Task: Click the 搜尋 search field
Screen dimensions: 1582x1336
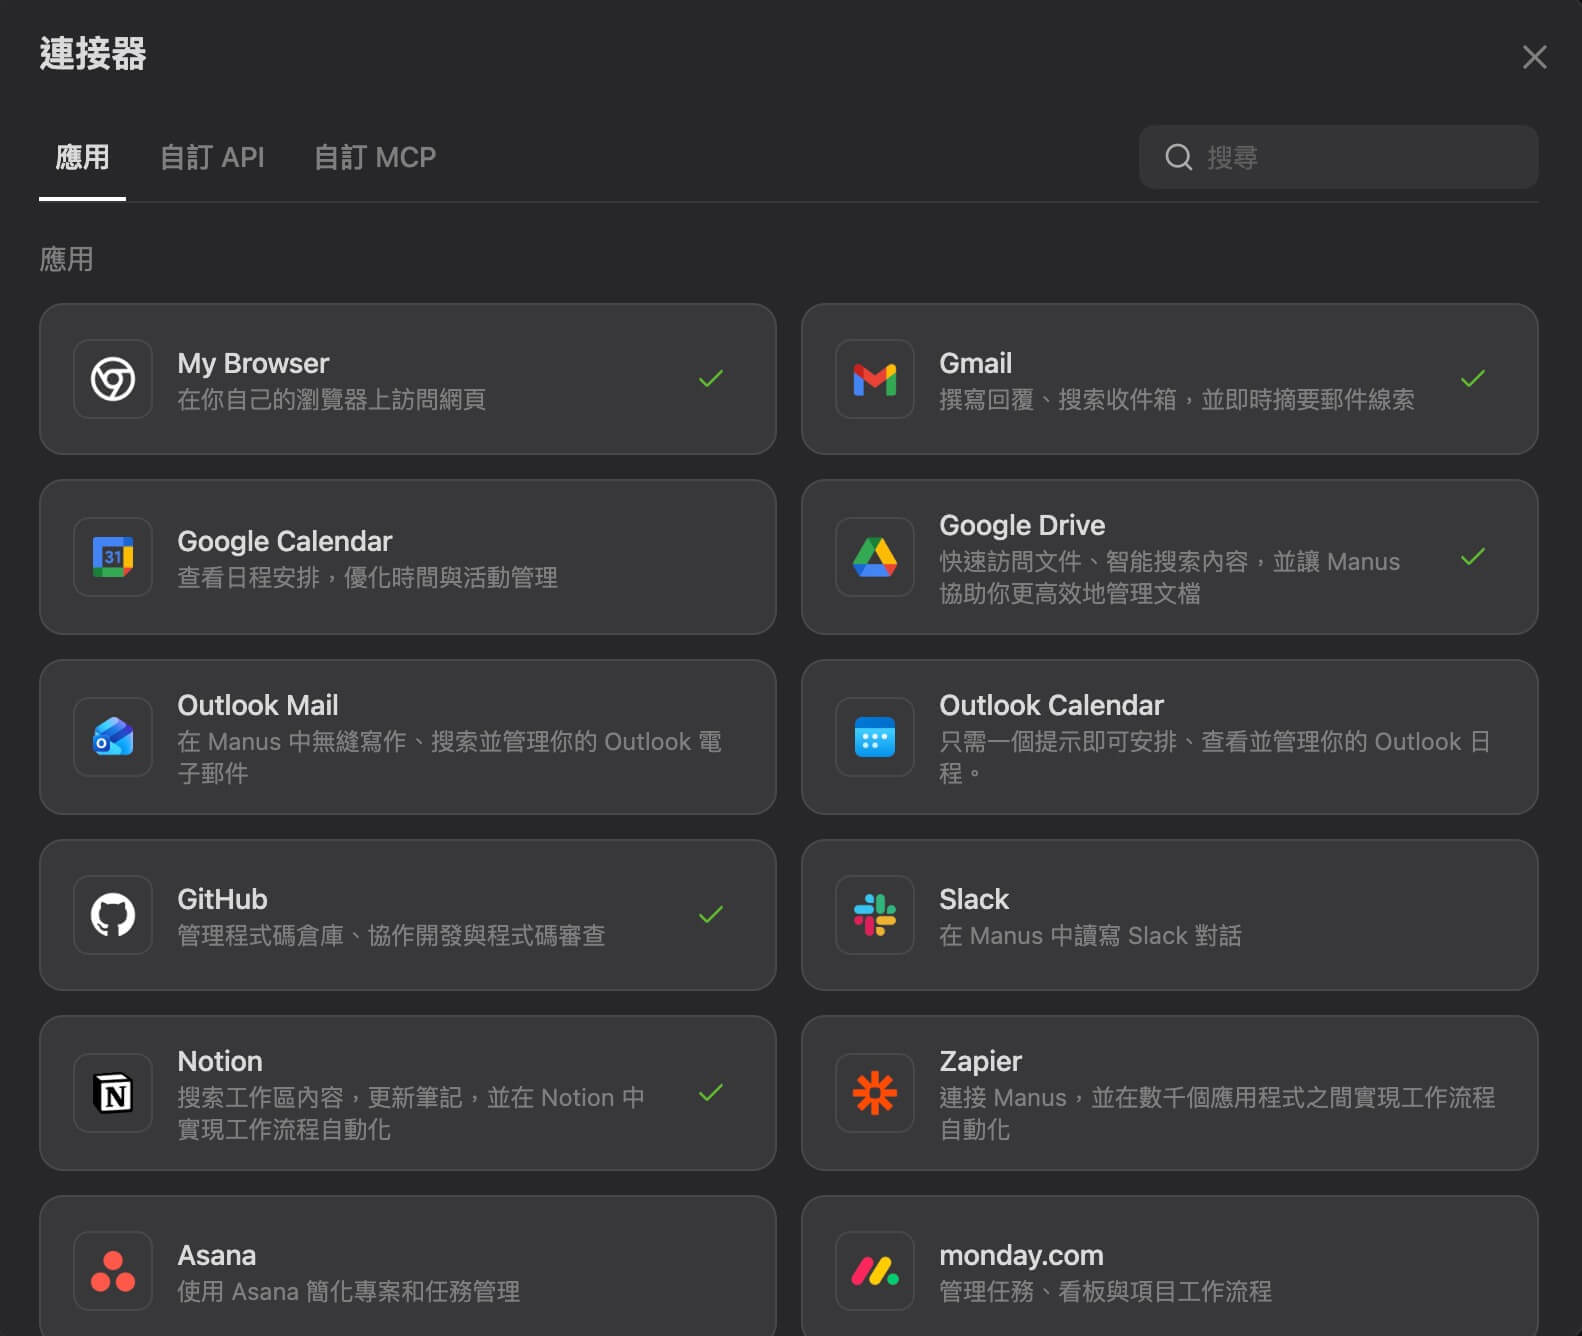Action: click(1350, 157)
